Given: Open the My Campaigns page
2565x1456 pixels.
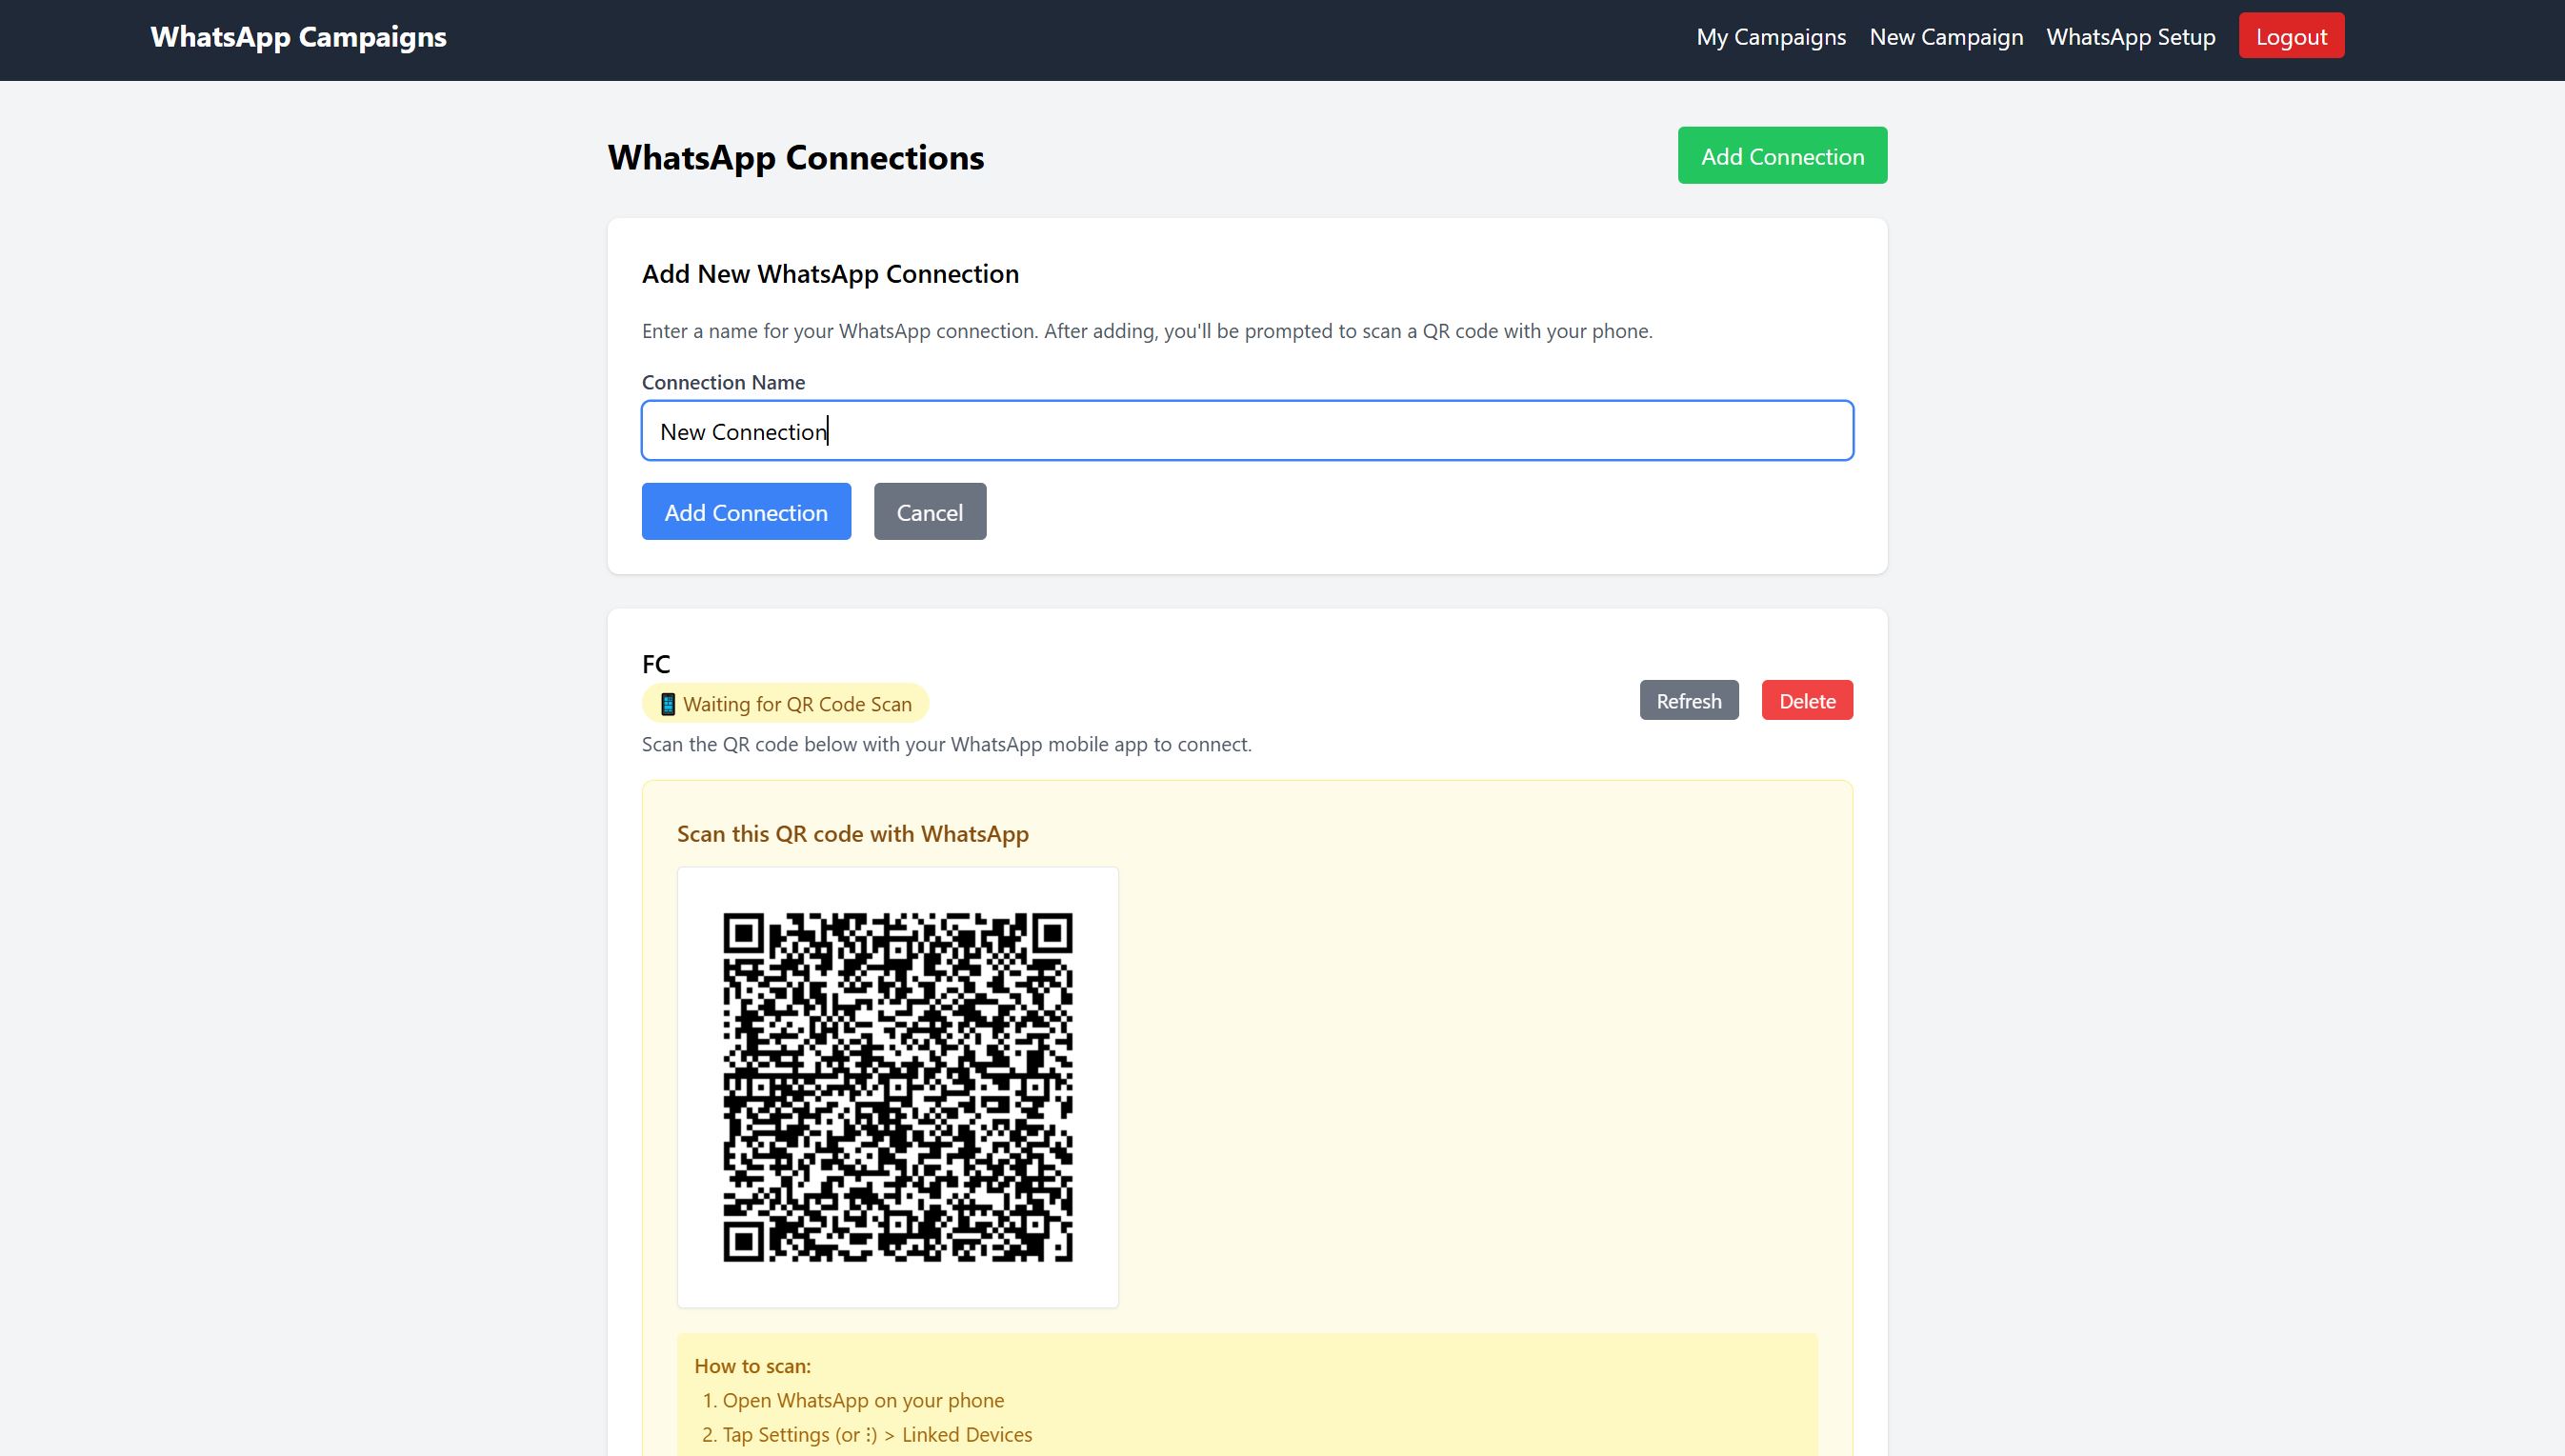Looking at the screenshot, I should pos(1770,37).
